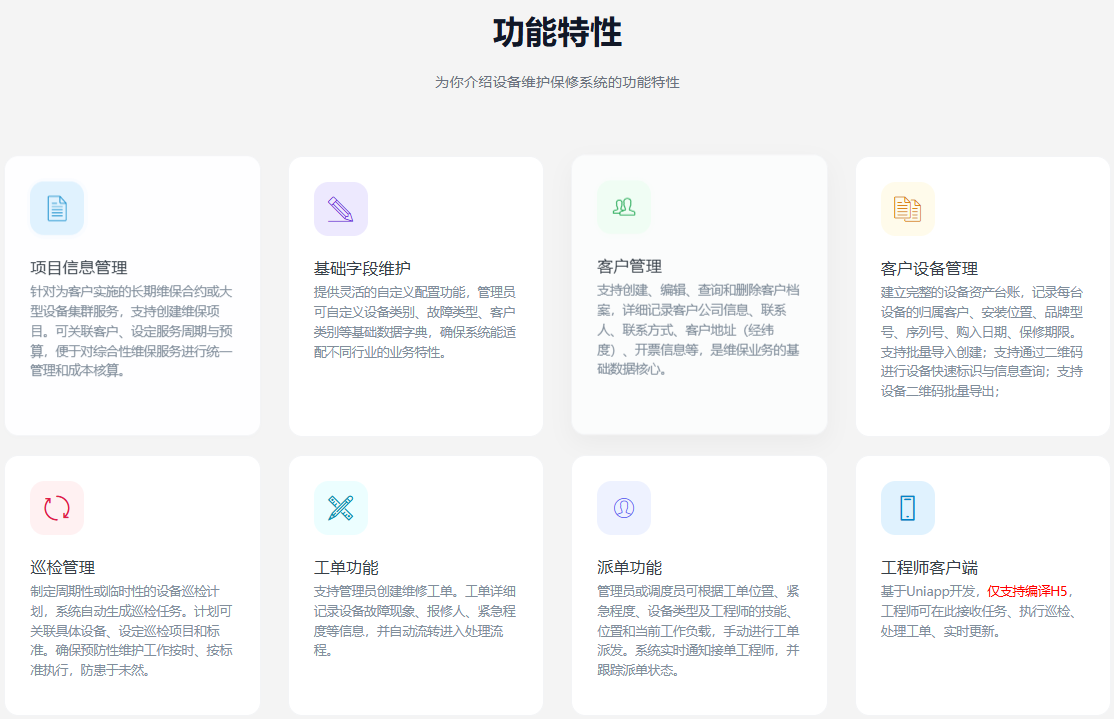Click the description starting 提供灵活的自定义配置功能
Screen dimensions: 1114x719
(415, 322)
